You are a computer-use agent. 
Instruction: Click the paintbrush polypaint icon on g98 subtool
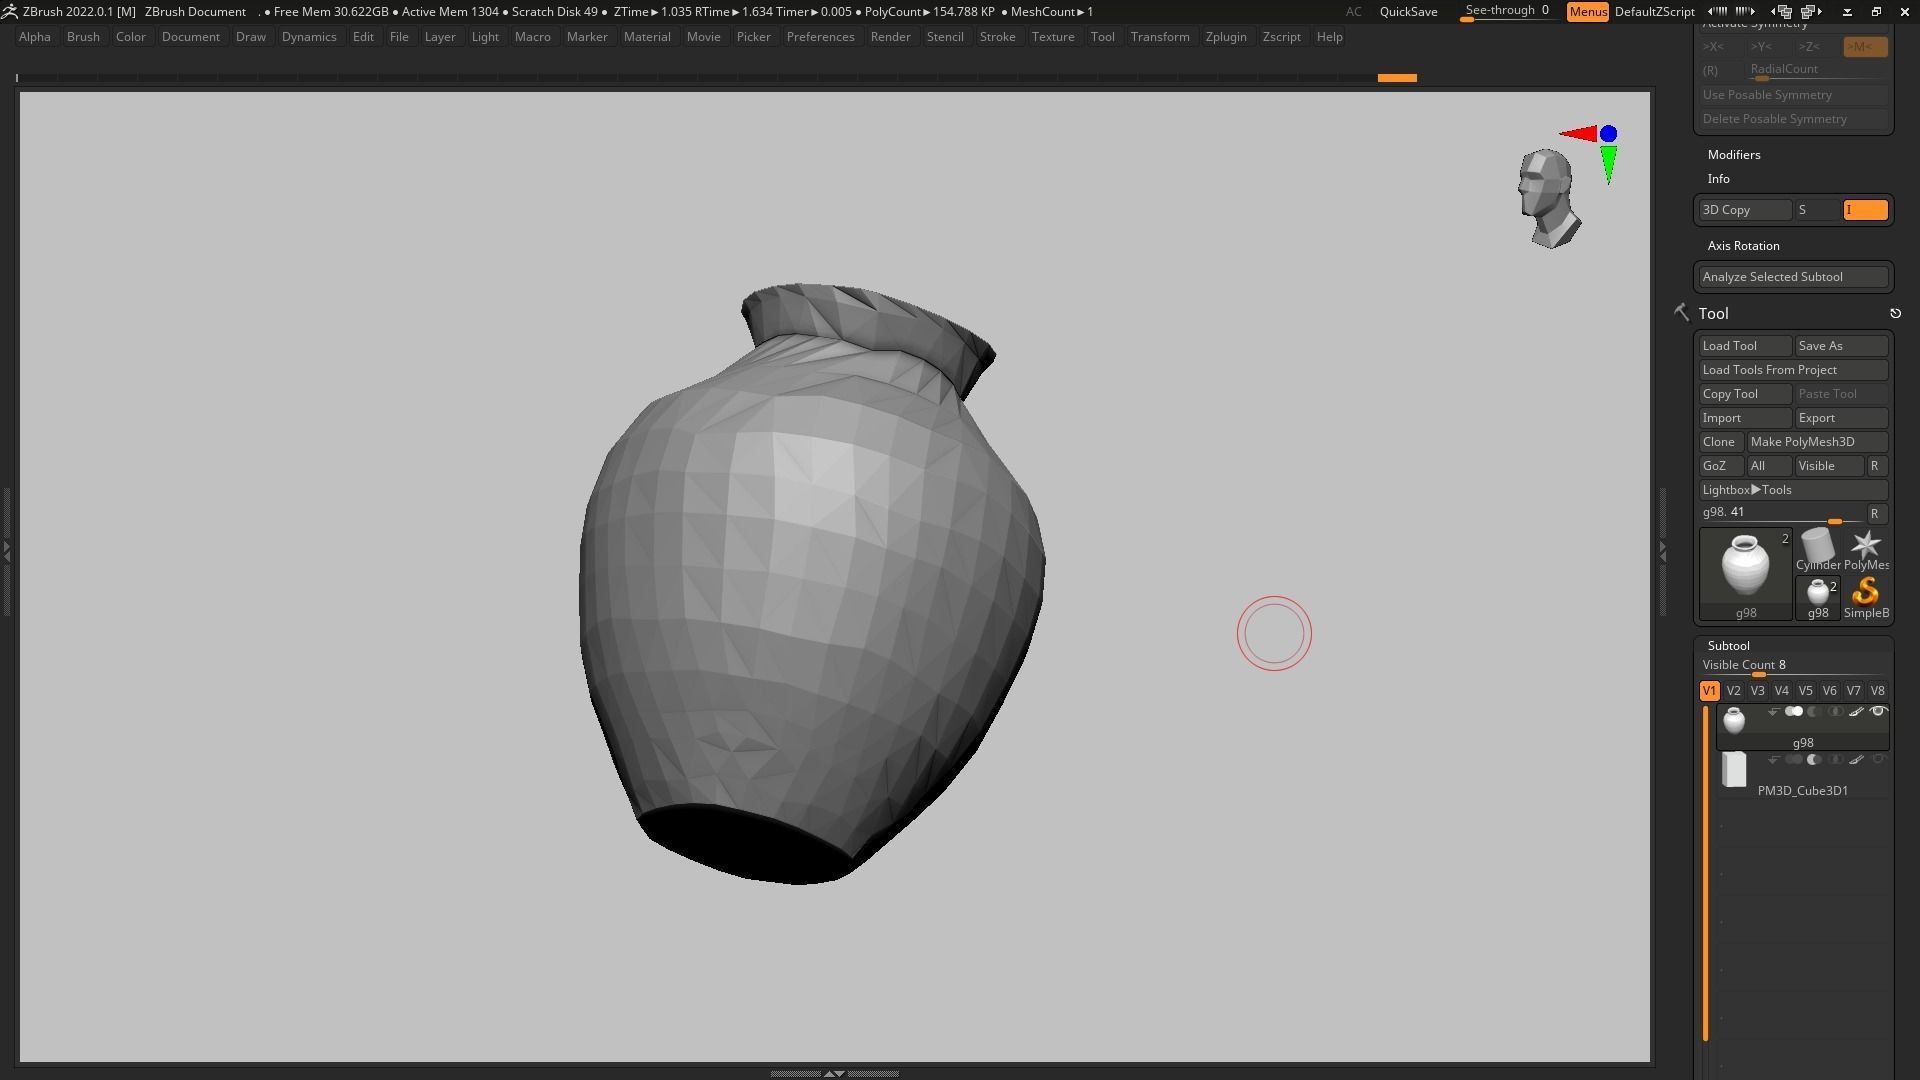1856,712
